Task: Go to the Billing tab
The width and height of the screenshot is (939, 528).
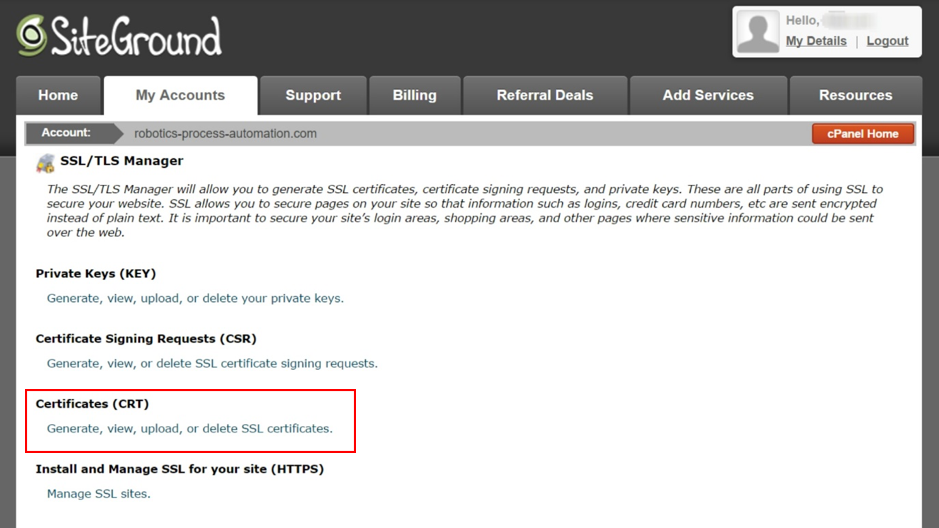Action: (414, 95)
